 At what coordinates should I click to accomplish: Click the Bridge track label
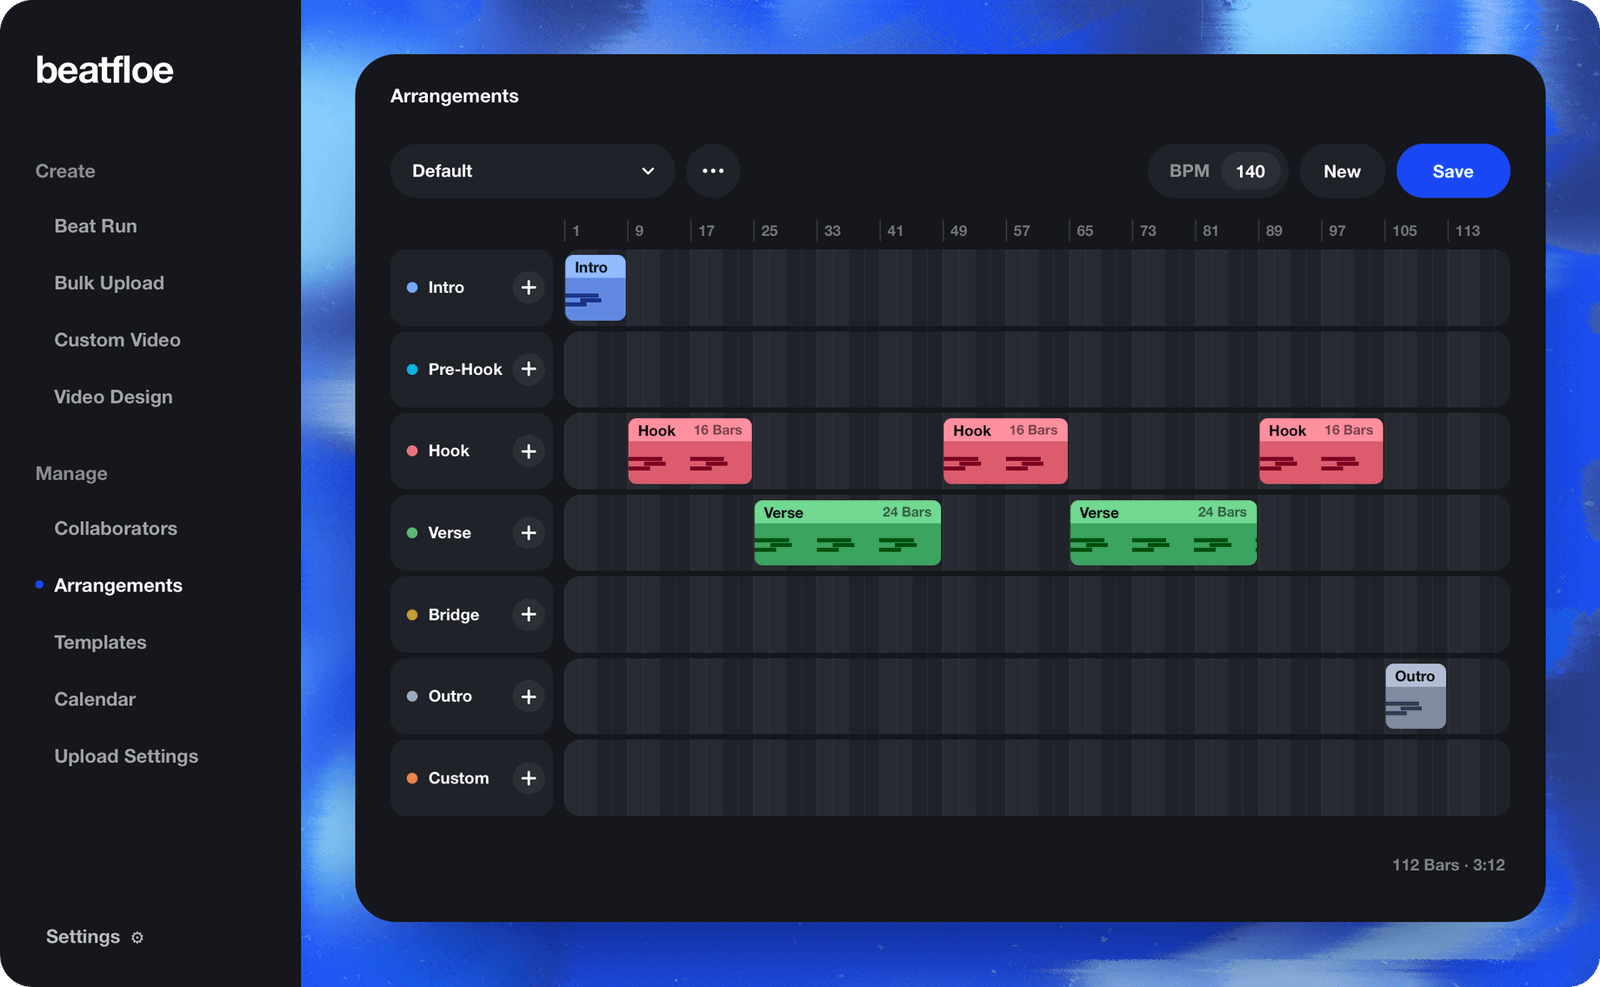click(453, 614)
